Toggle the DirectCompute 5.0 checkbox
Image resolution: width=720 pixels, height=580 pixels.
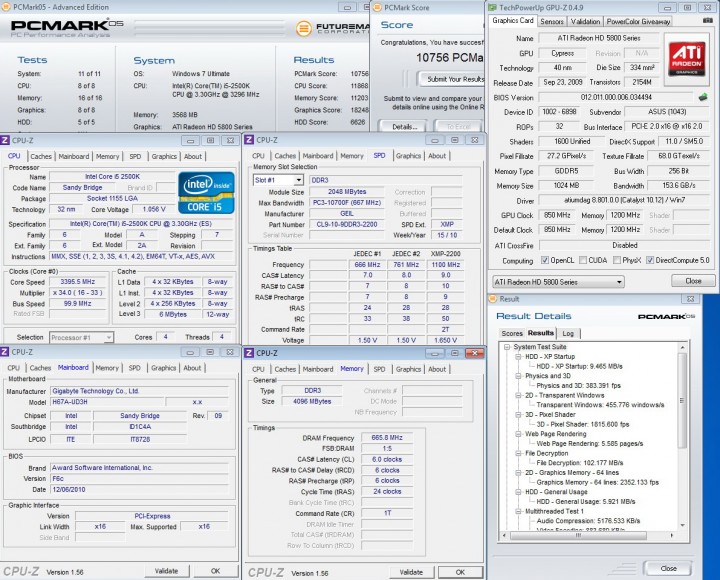click(650, 260)
